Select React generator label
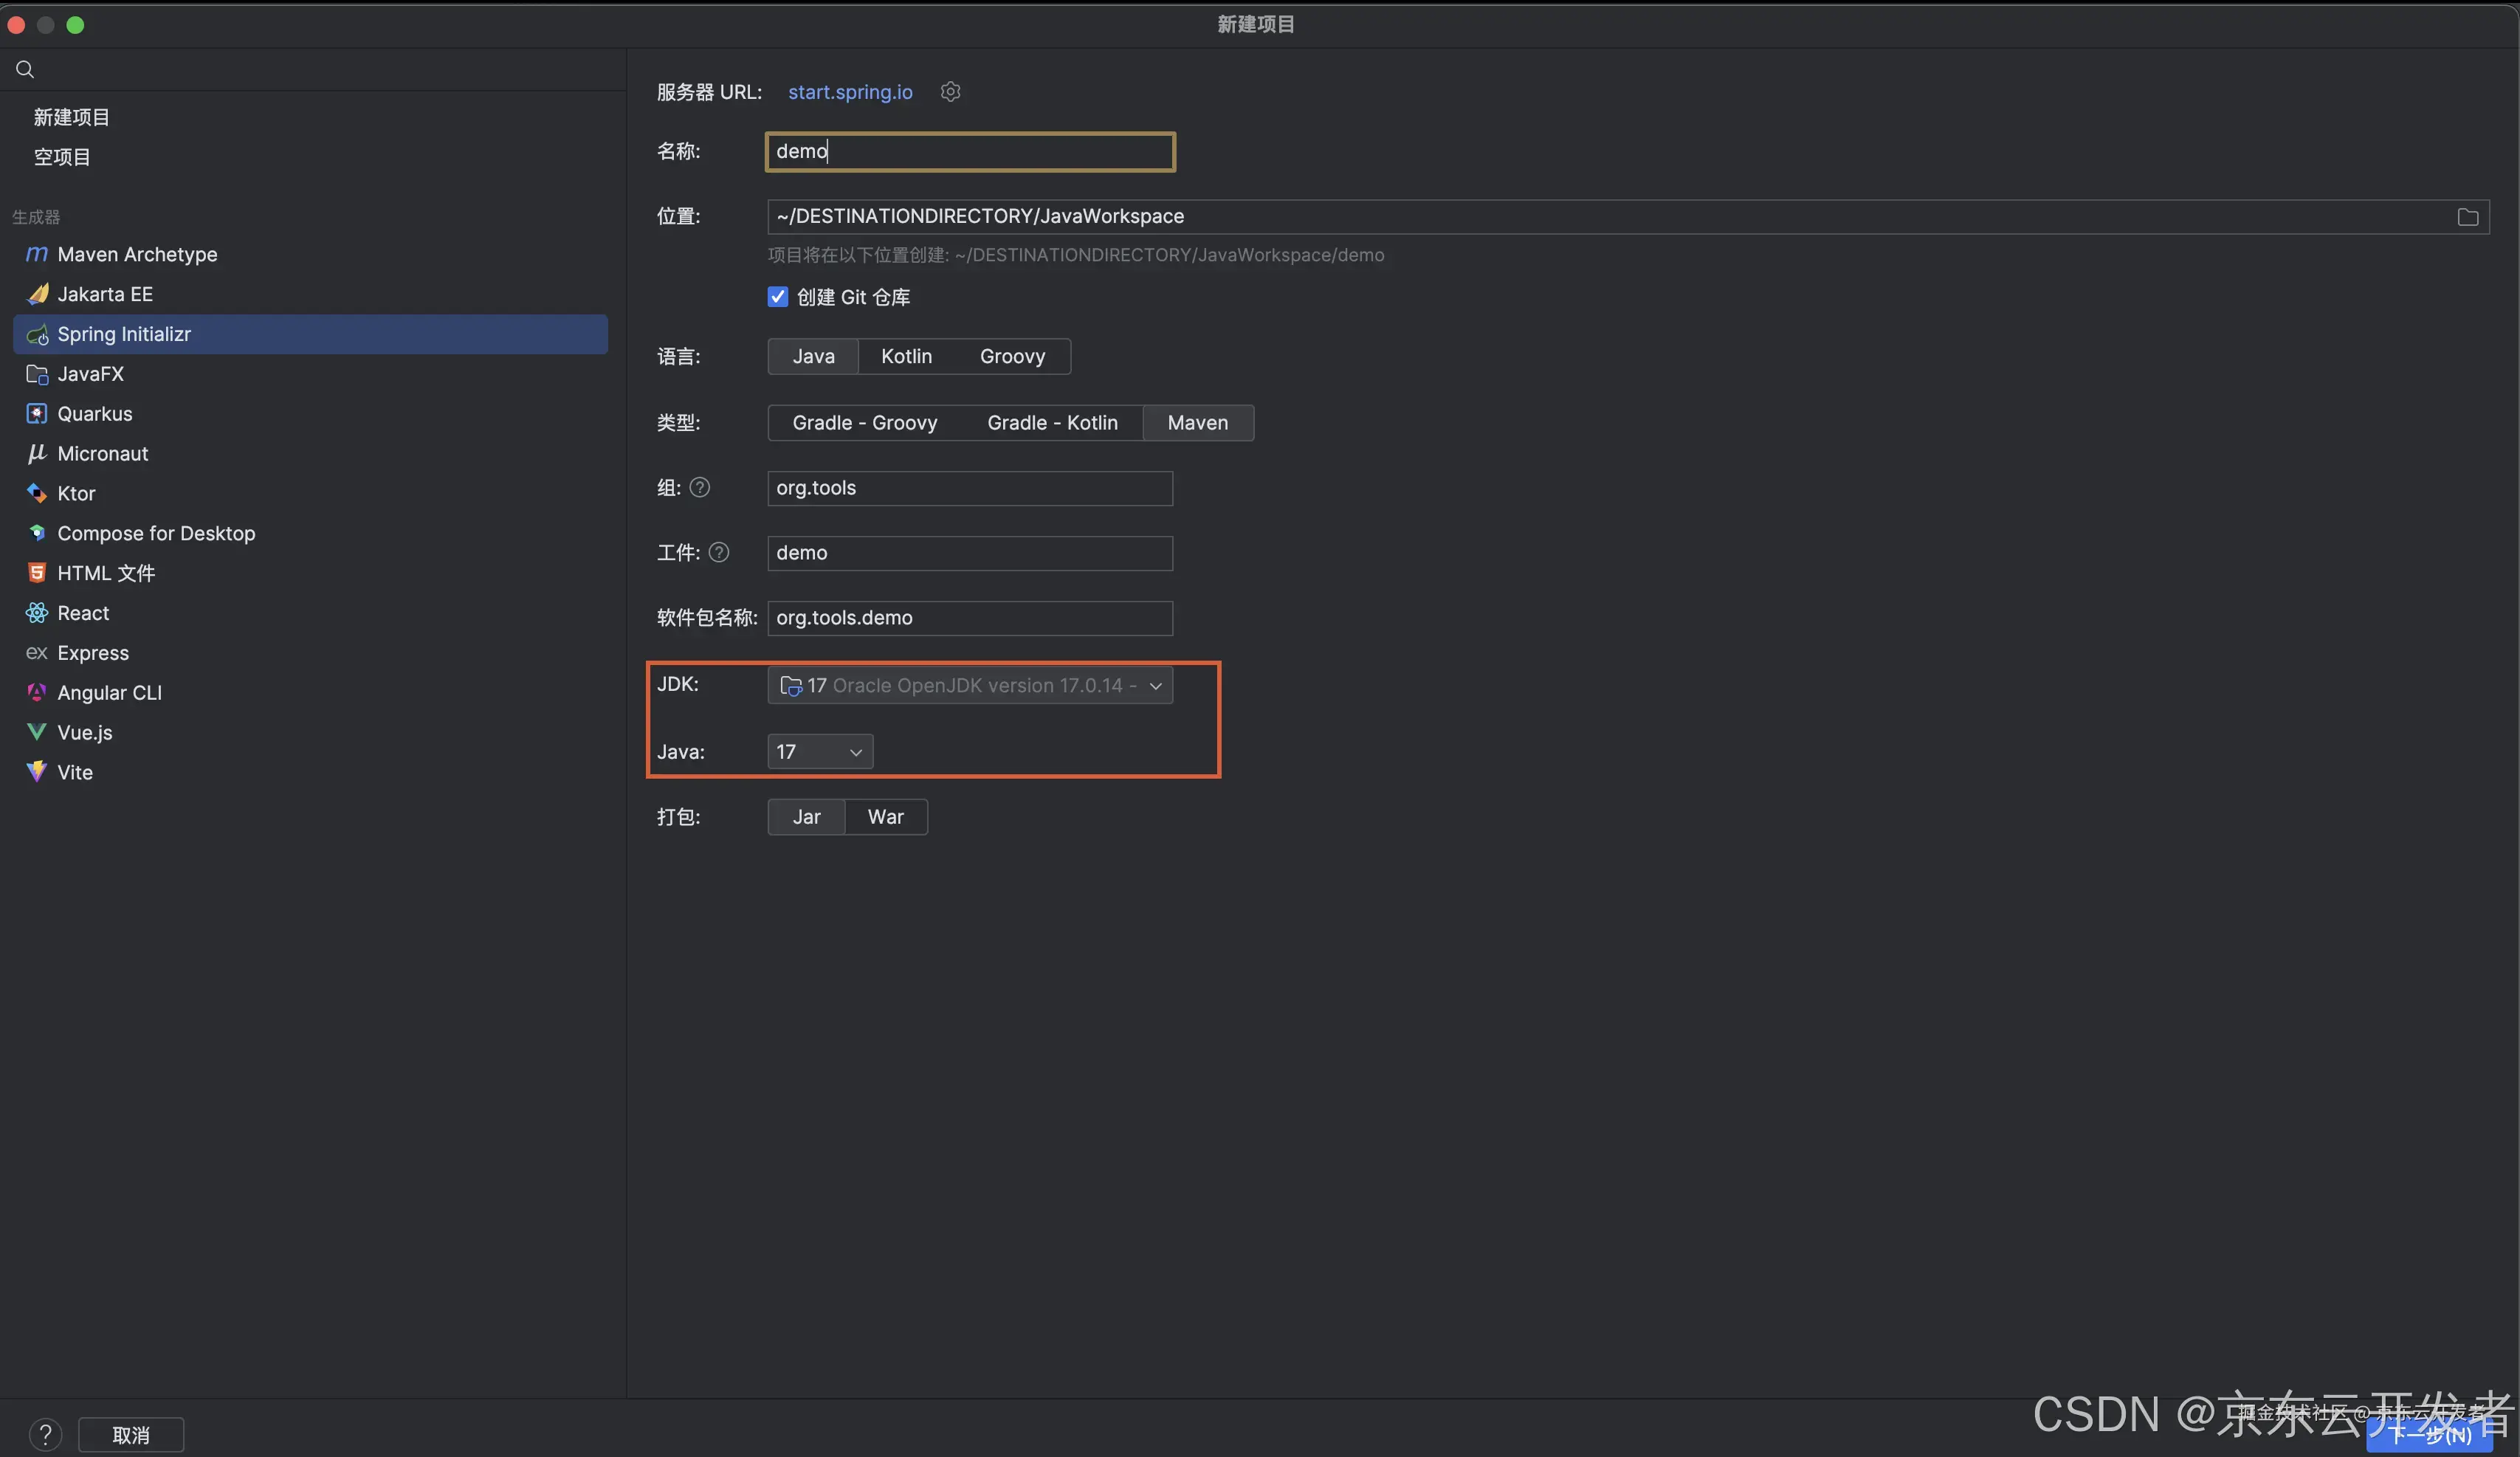Screen dimensions: 2520x1457 tap(83, 613)
